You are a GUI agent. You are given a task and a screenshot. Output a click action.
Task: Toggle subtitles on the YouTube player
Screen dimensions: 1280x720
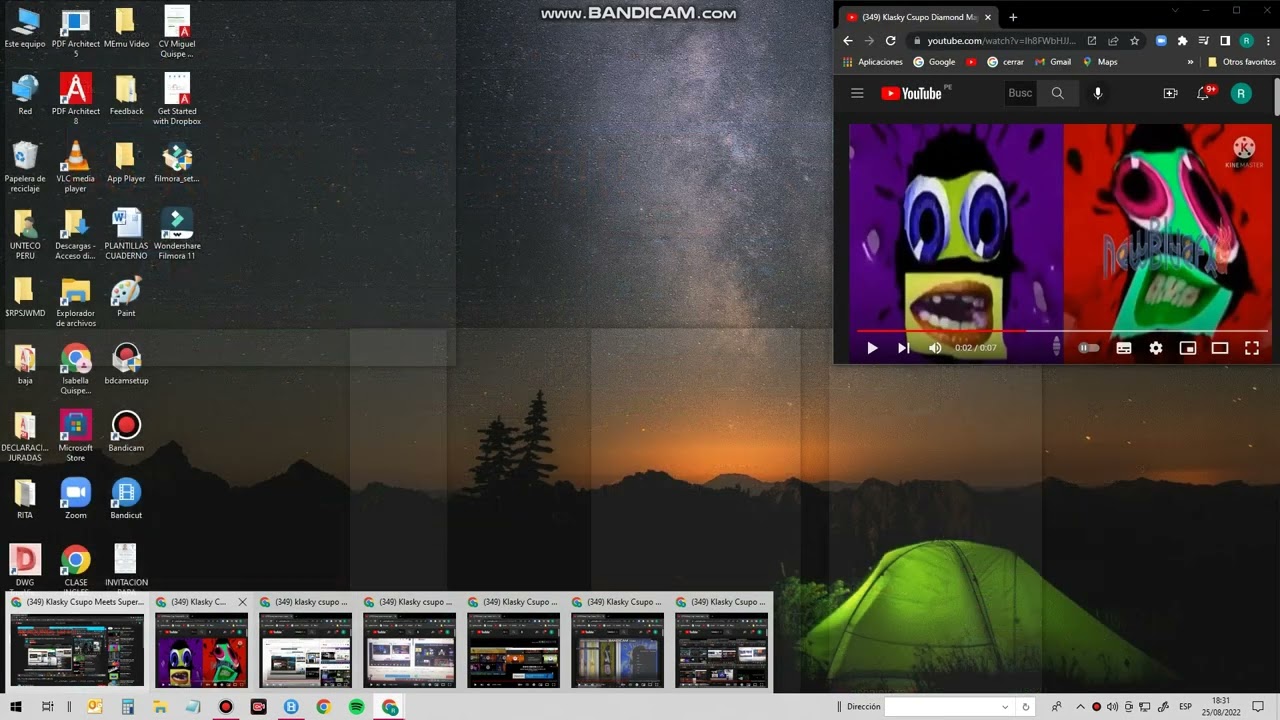1124,348
